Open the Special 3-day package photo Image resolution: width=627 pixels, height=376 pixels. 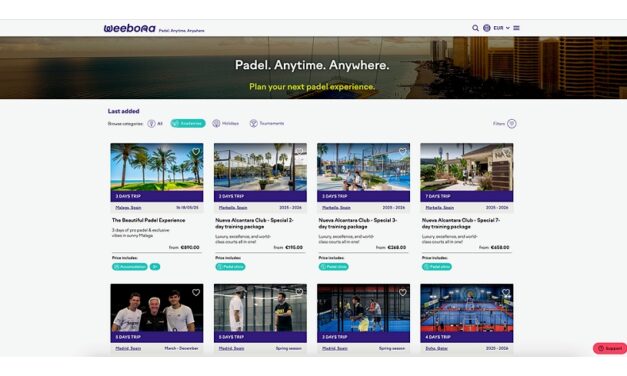[x=363, y=167]
